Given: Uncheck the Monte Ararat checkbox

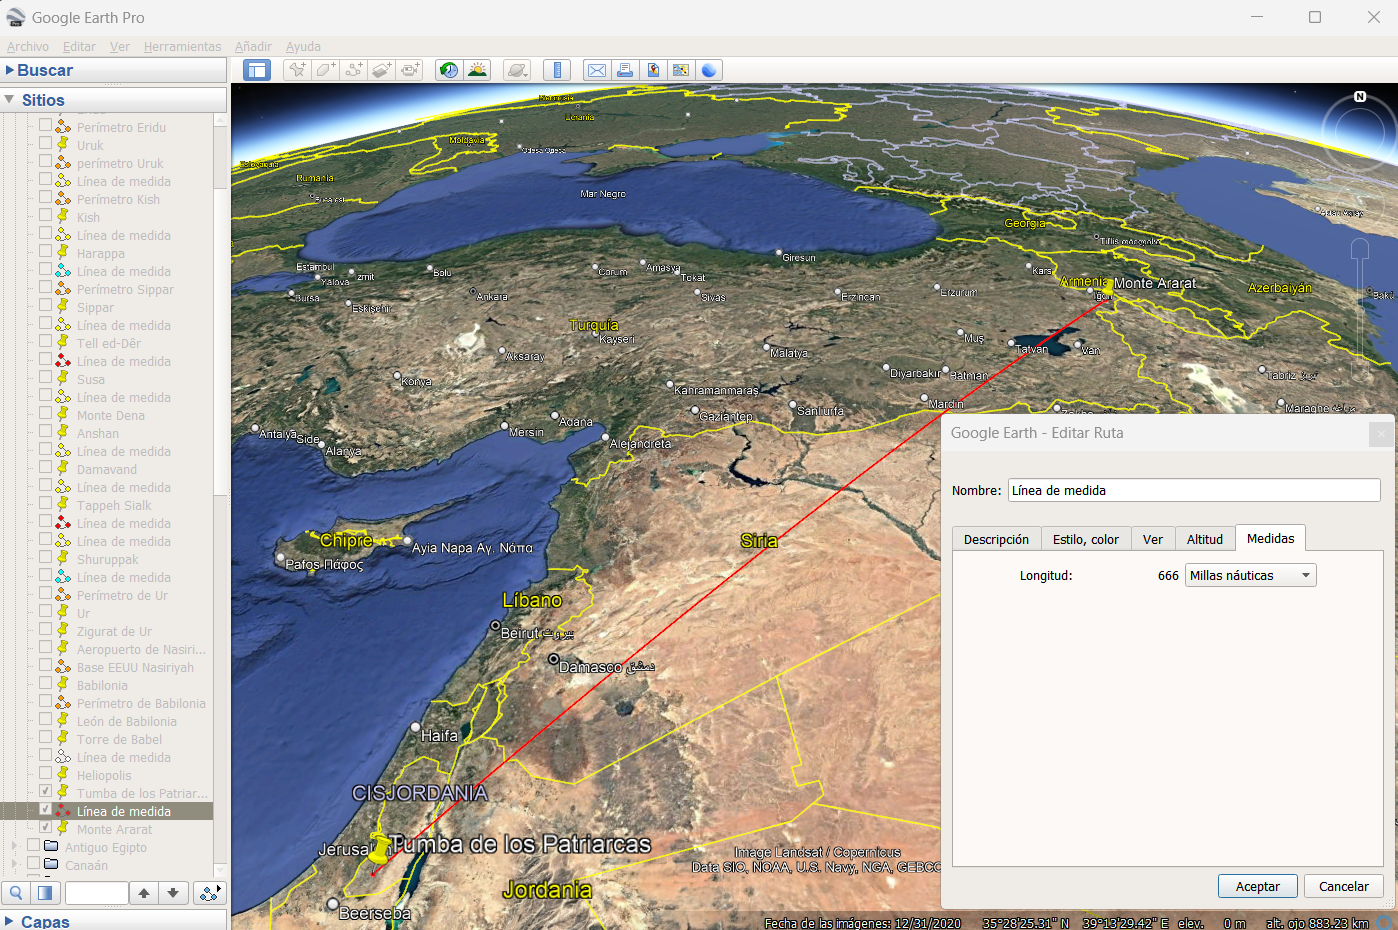Looking at the screenshot, I should pos(45,828).
